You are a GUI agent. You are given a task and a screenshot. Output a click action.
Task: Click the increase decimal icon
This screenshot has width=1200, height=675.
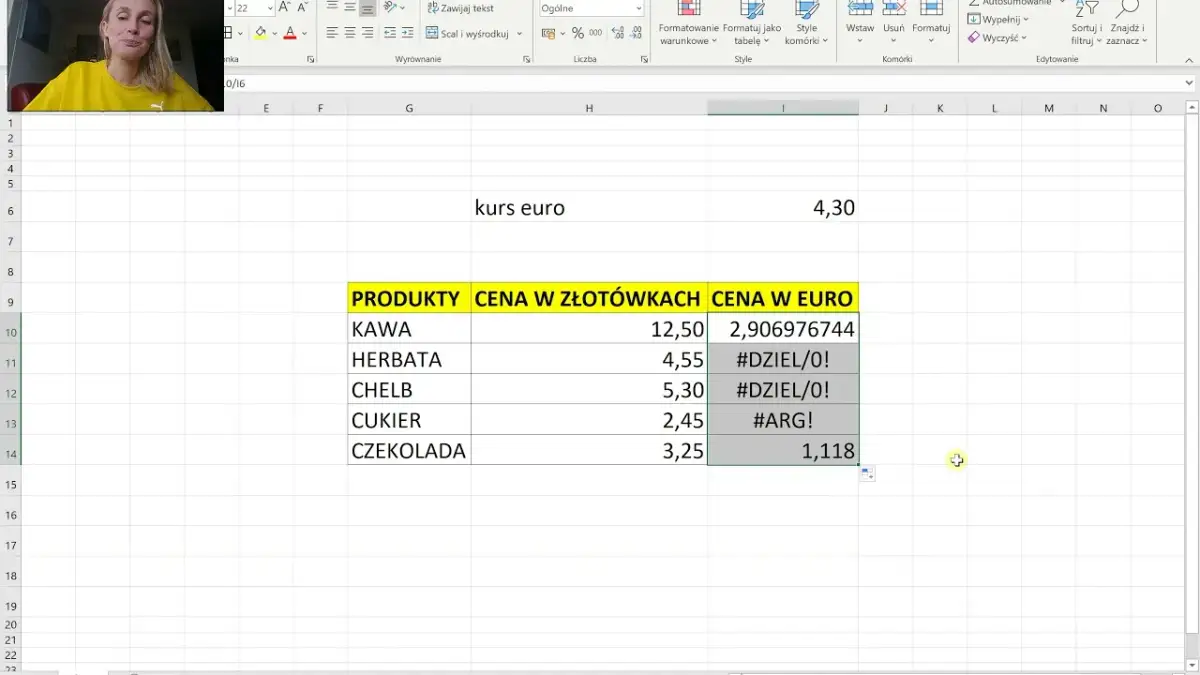pos(617,33)
